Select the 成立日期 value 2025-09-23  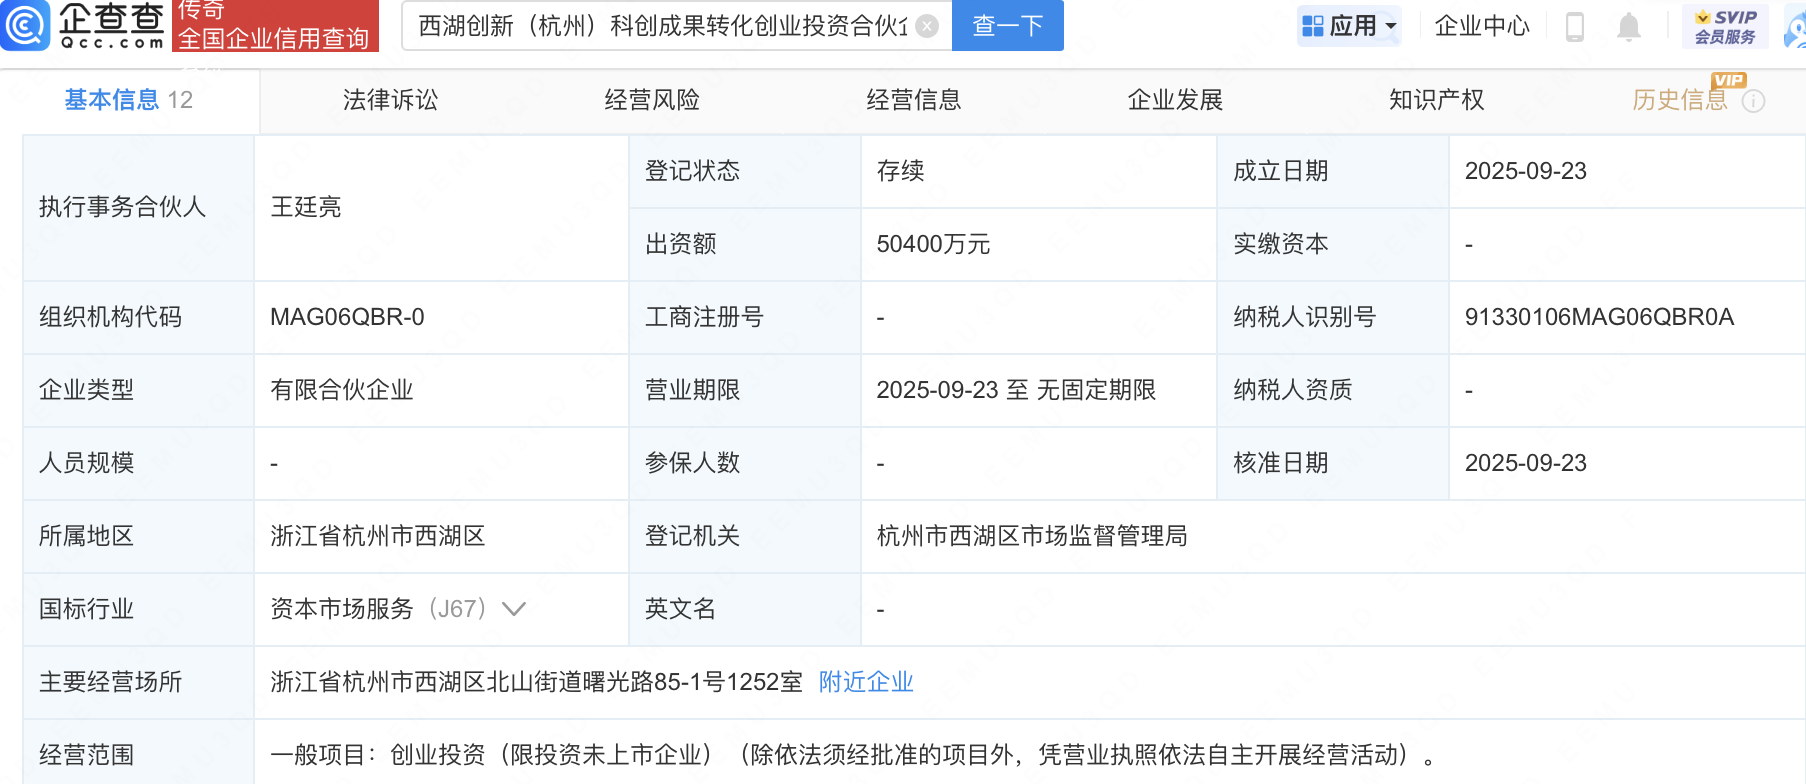[x=1526, y=171]
